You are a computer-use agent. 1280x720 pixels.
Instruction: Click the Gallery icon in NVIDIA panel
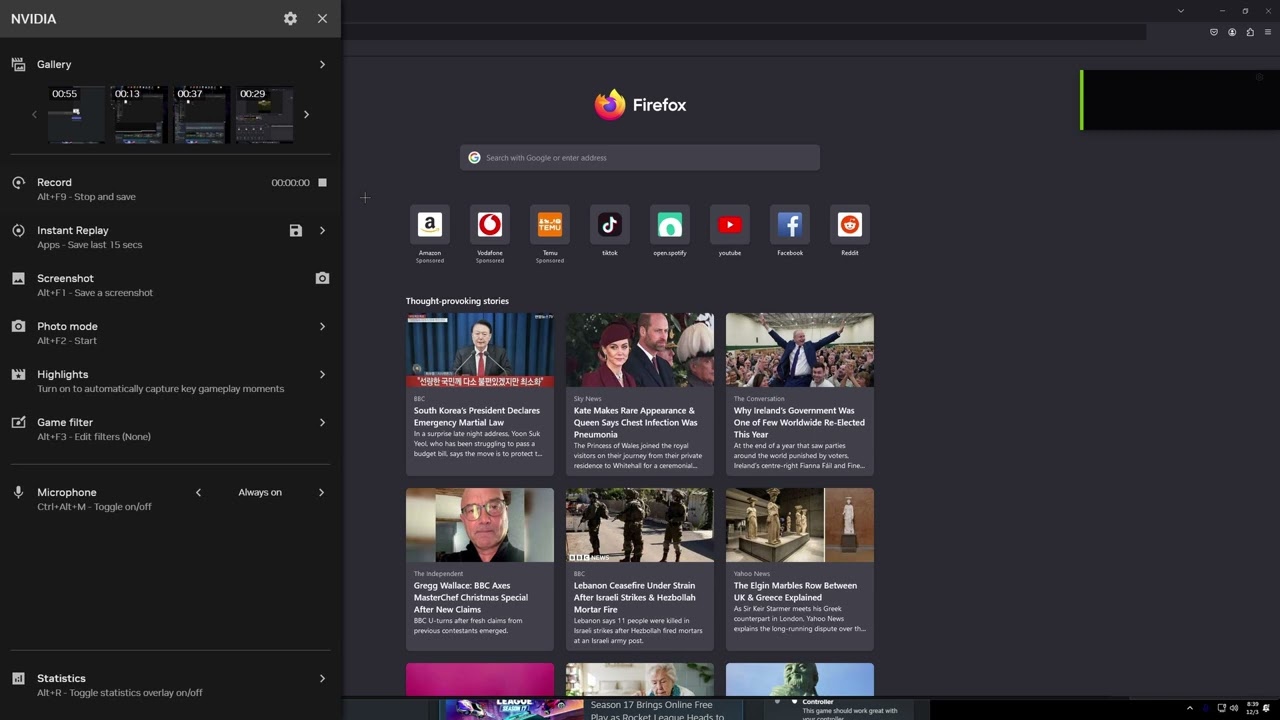18,64
